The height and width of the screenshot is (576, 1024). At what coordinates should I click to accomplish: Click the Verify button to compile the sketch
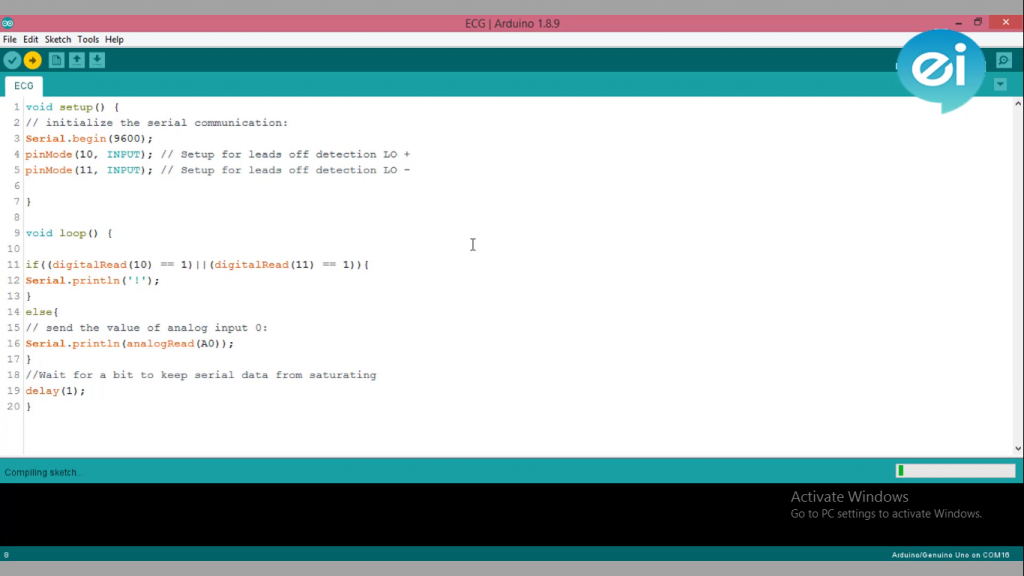(12, 60)
